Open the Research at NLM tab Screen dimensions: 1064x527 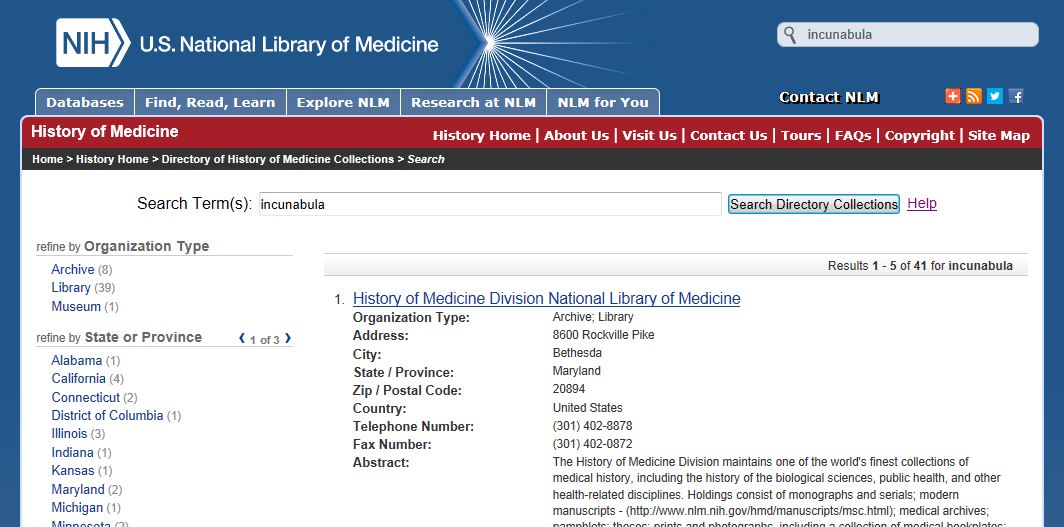click(474, 102)
